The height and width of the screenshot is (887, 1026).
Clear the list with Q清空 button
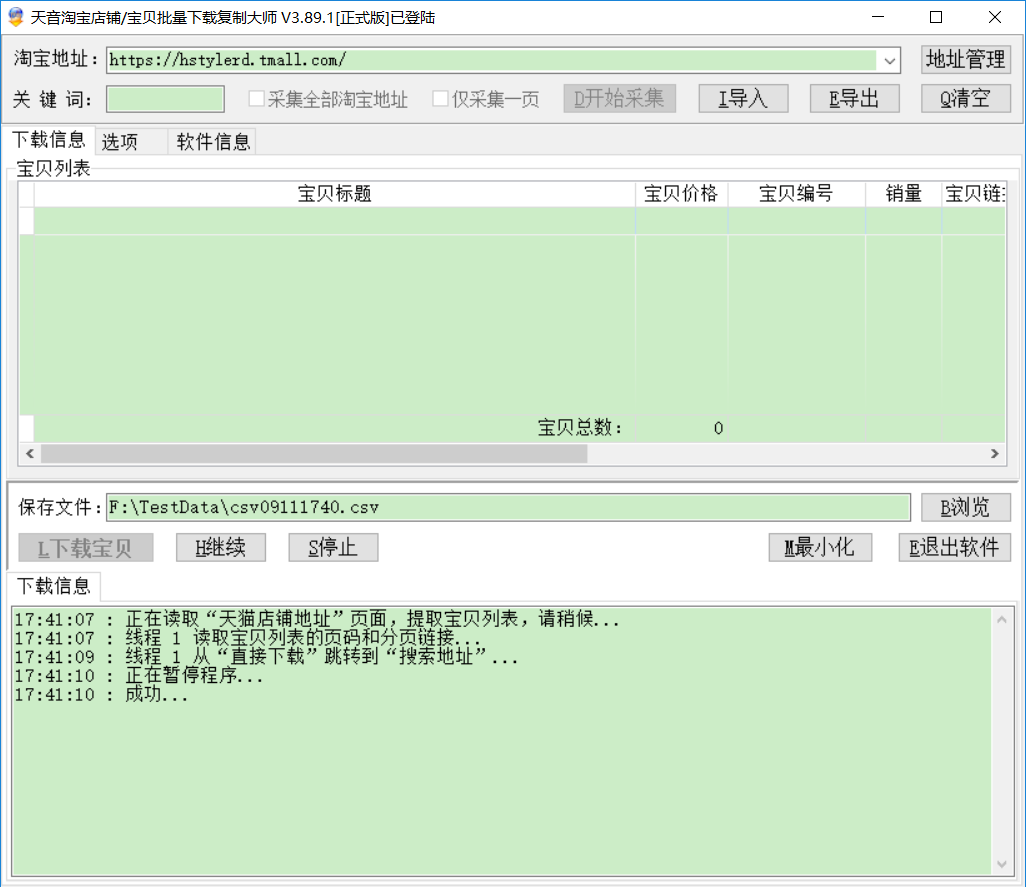[965, 98]
